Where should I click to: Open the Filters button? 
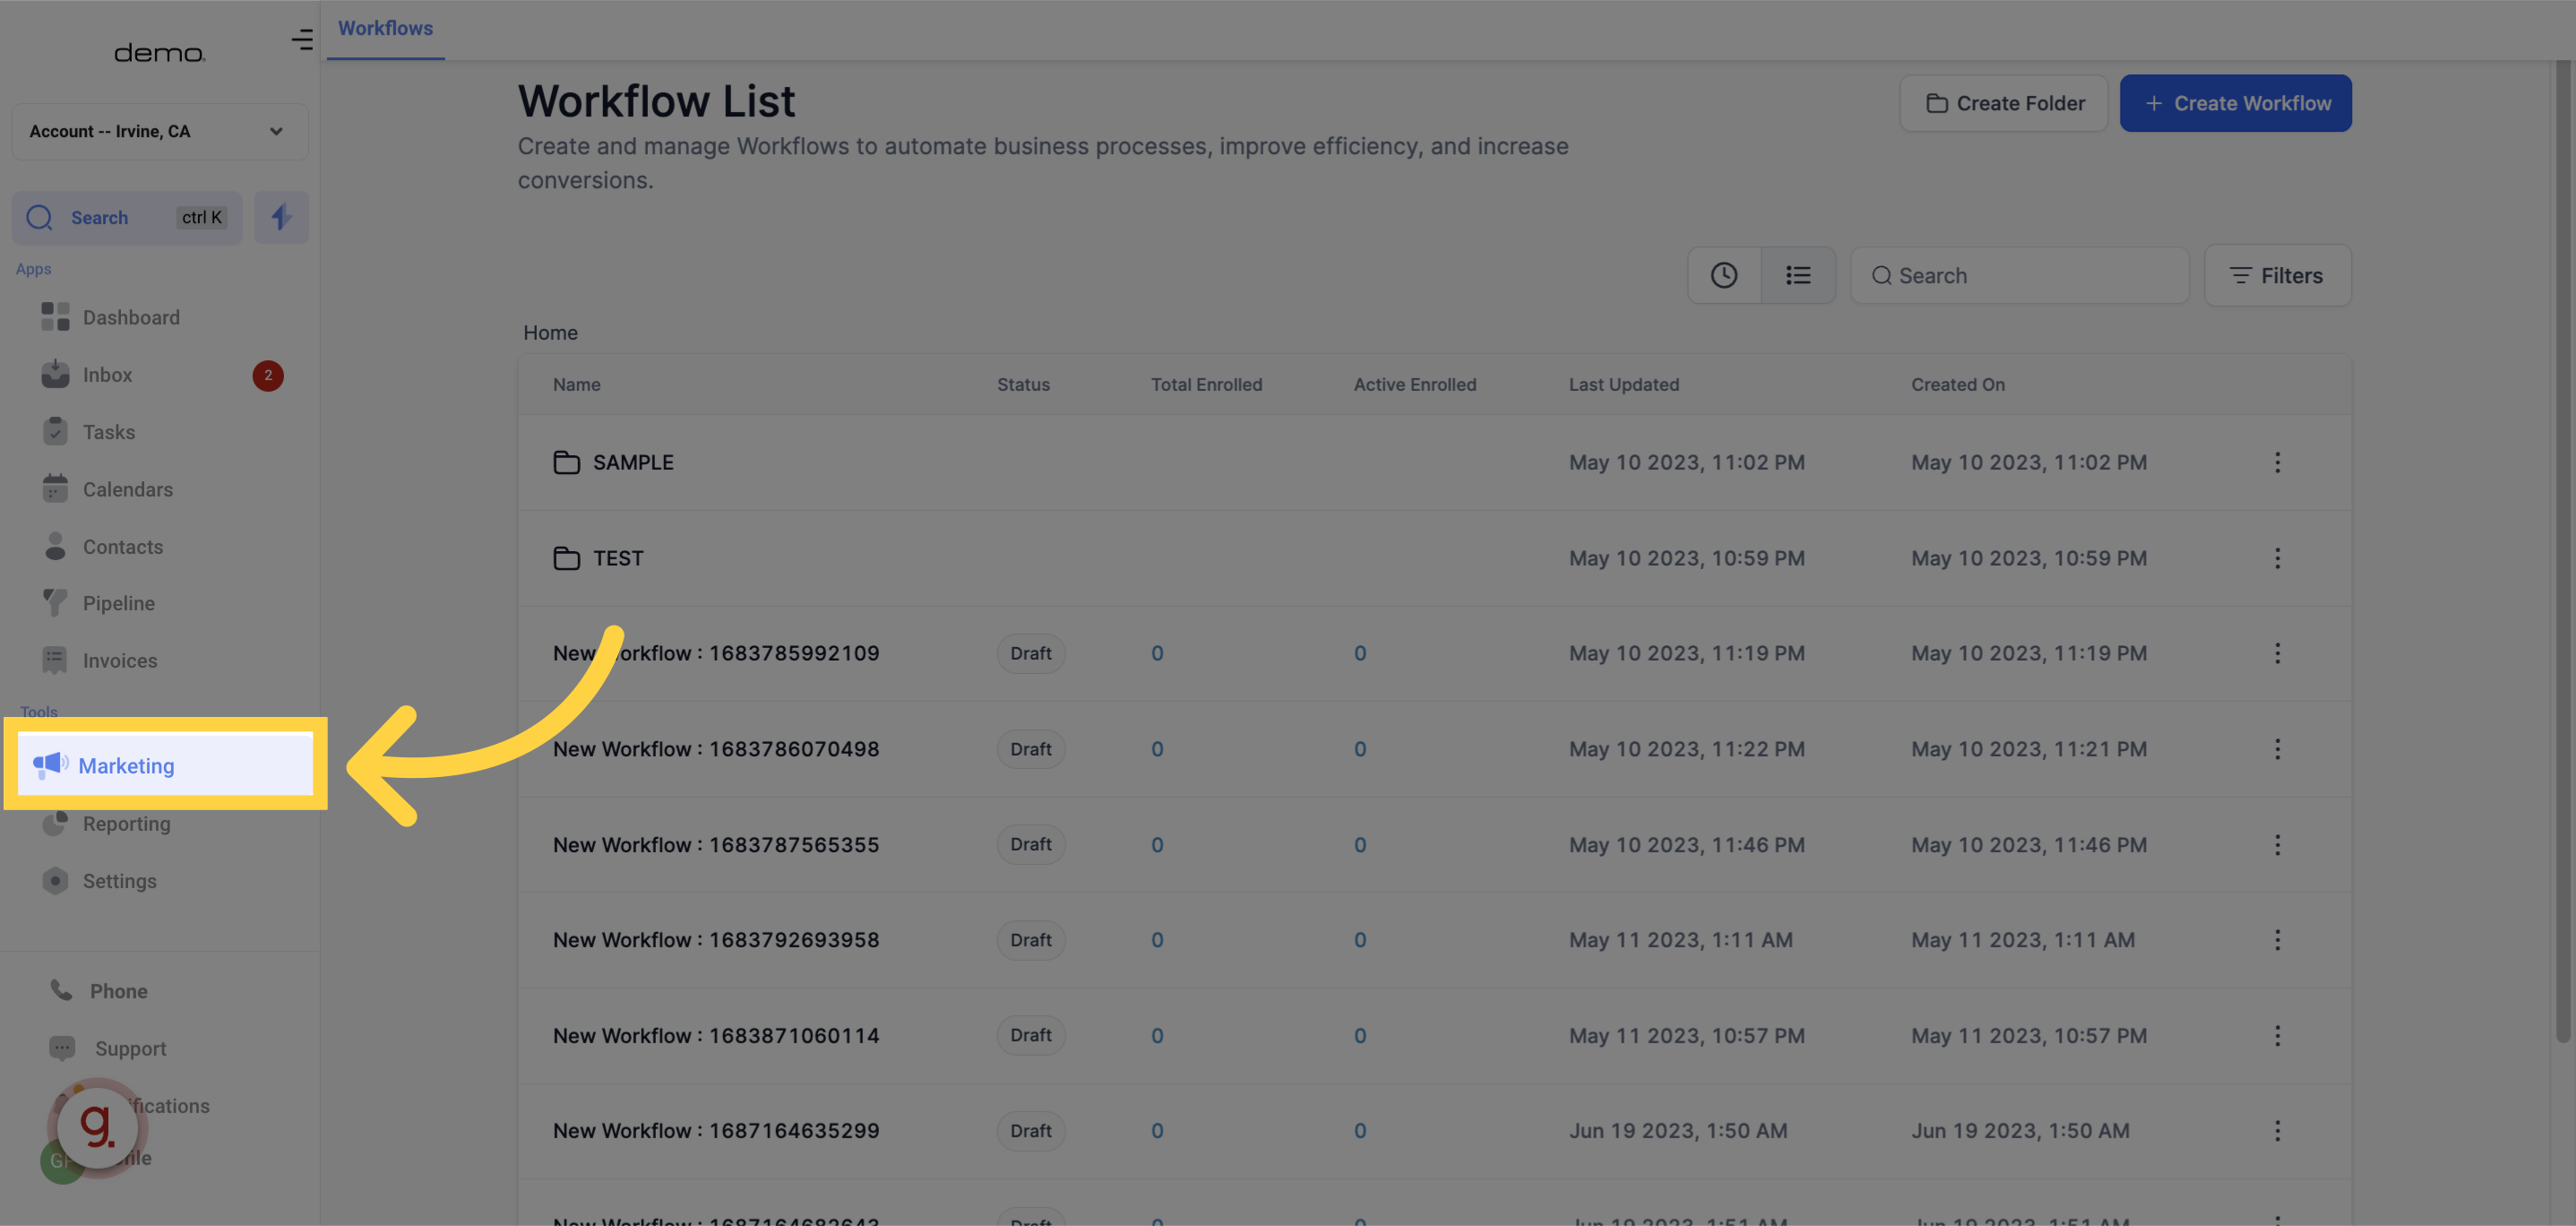(x=2278, y=275)
